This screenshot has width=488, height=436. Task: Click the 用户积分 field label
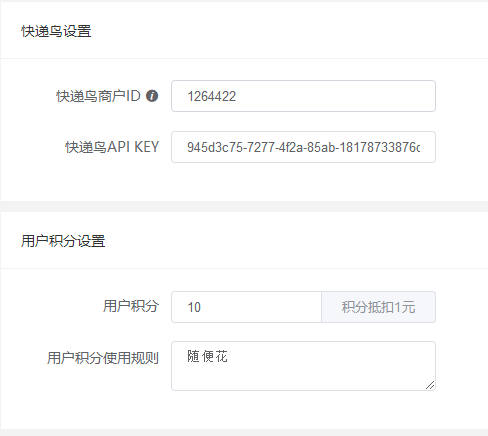[x=131, y=306]
